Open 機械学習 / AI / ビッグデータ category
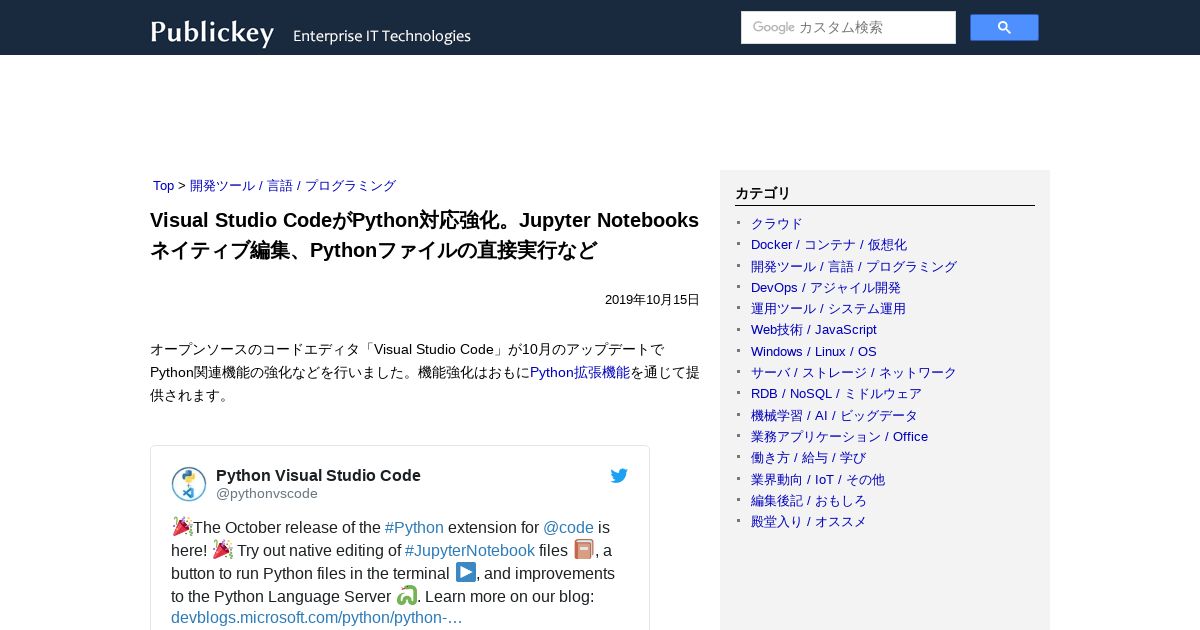Viewport: 1200px width, 630px height. (834, 416)
